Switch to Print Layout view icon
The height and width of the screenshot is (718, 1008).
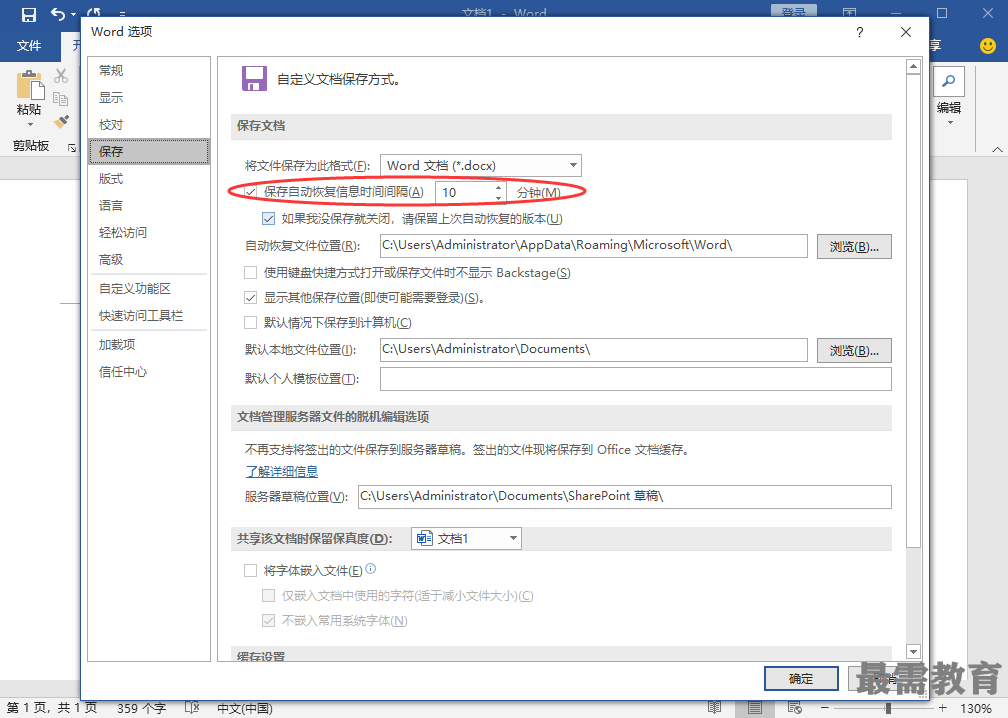(755, 708)
